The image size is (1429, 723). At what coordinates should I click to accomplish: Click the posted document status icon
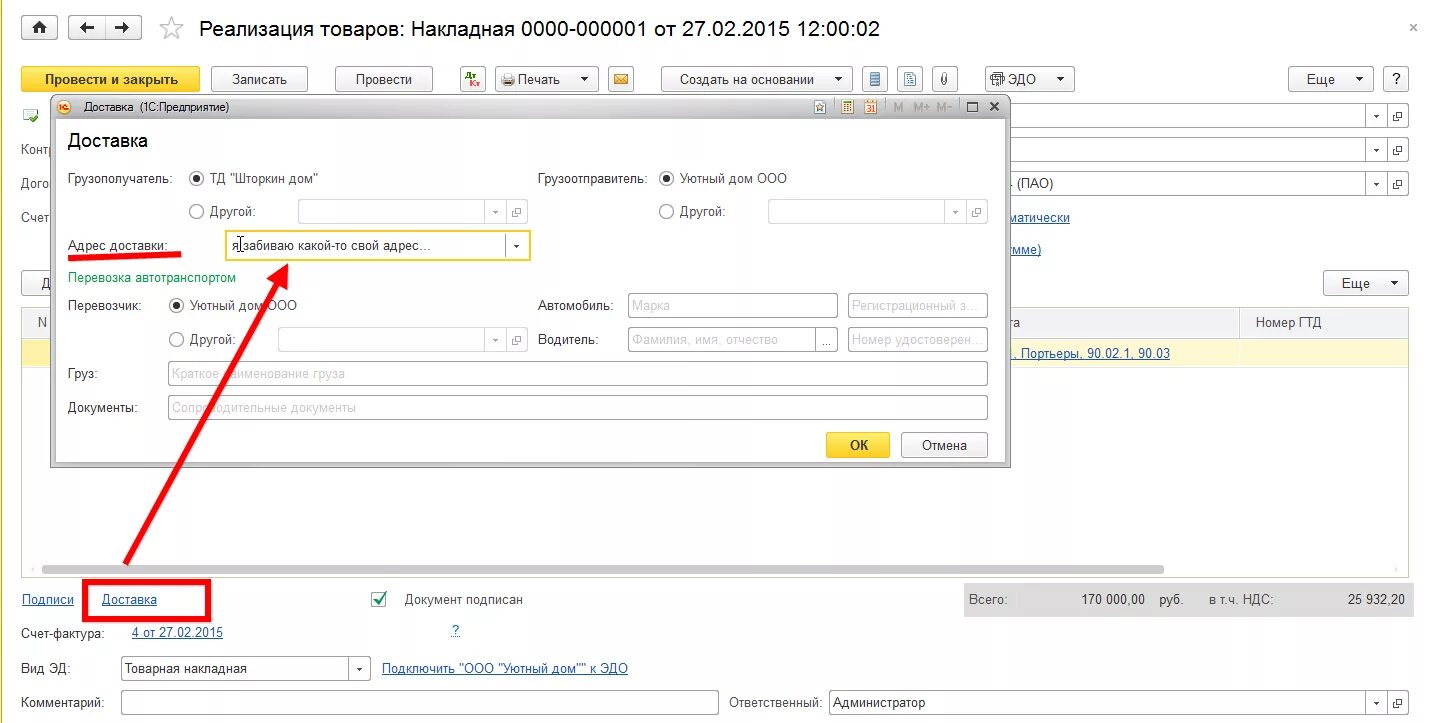(x=30, y=116)
